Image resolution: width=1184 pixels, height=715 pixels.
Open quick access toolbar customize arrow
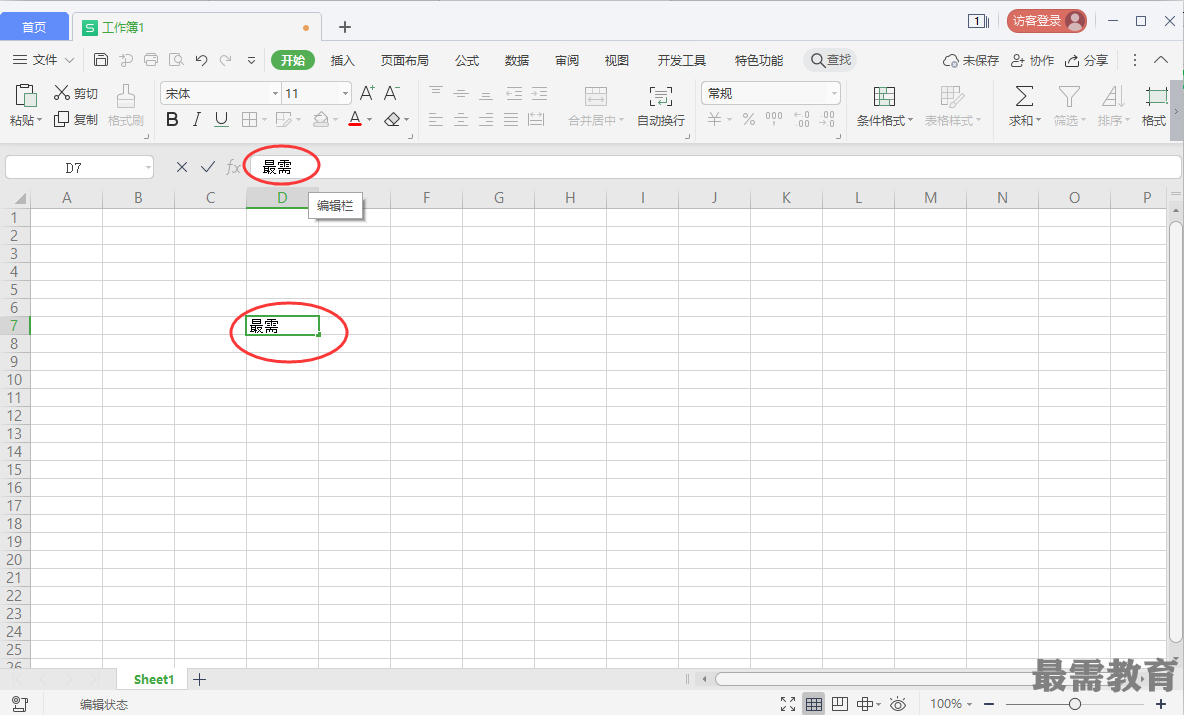[x=251, y=60]
